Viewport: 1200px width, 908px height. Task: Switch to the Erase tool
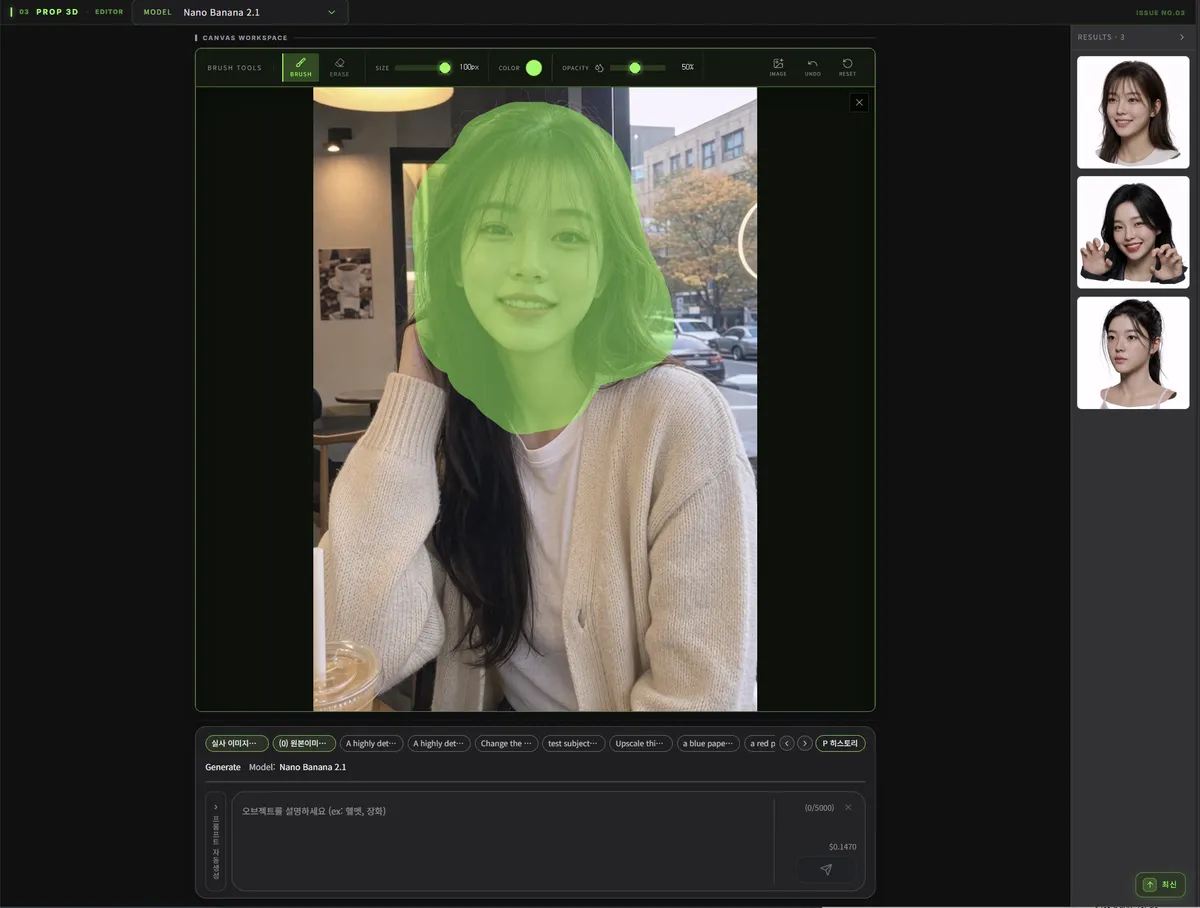pyautogui.click(x=340, y=67)
